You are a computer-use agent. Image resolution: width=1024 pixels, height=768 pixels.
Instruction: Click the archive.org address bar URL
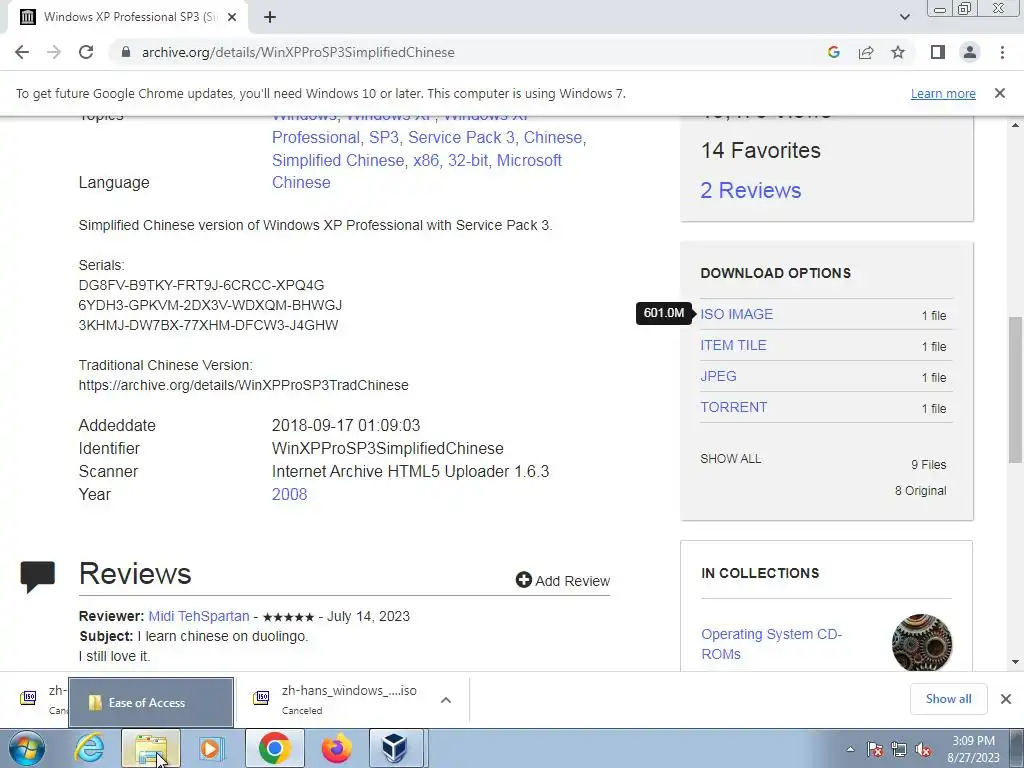point(298,52)
